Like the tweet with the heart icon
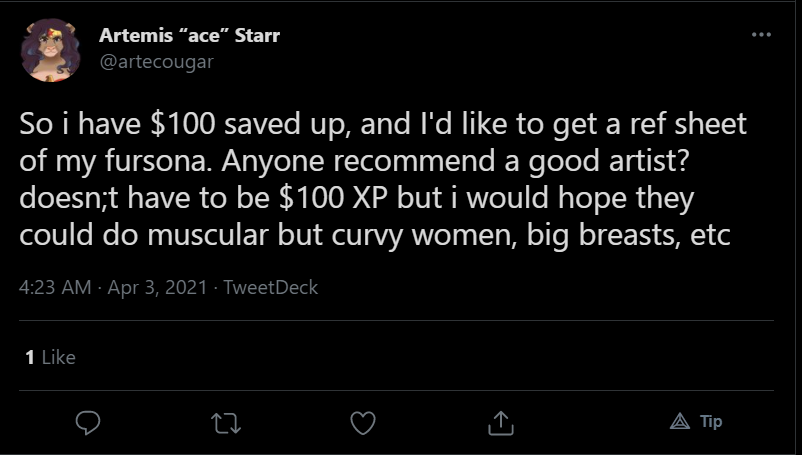The width and height of the screenshot is (802, 455). tap(363, 423)
